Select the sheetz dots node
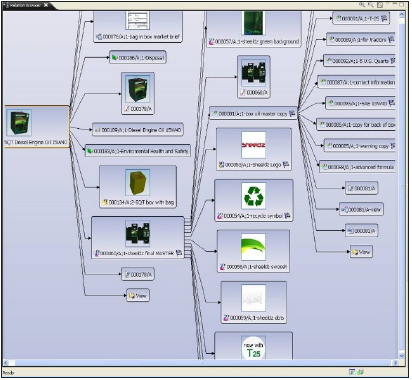The height and width of the screenshot is (380, 412). pyautogui.click(x=254, y=302)
